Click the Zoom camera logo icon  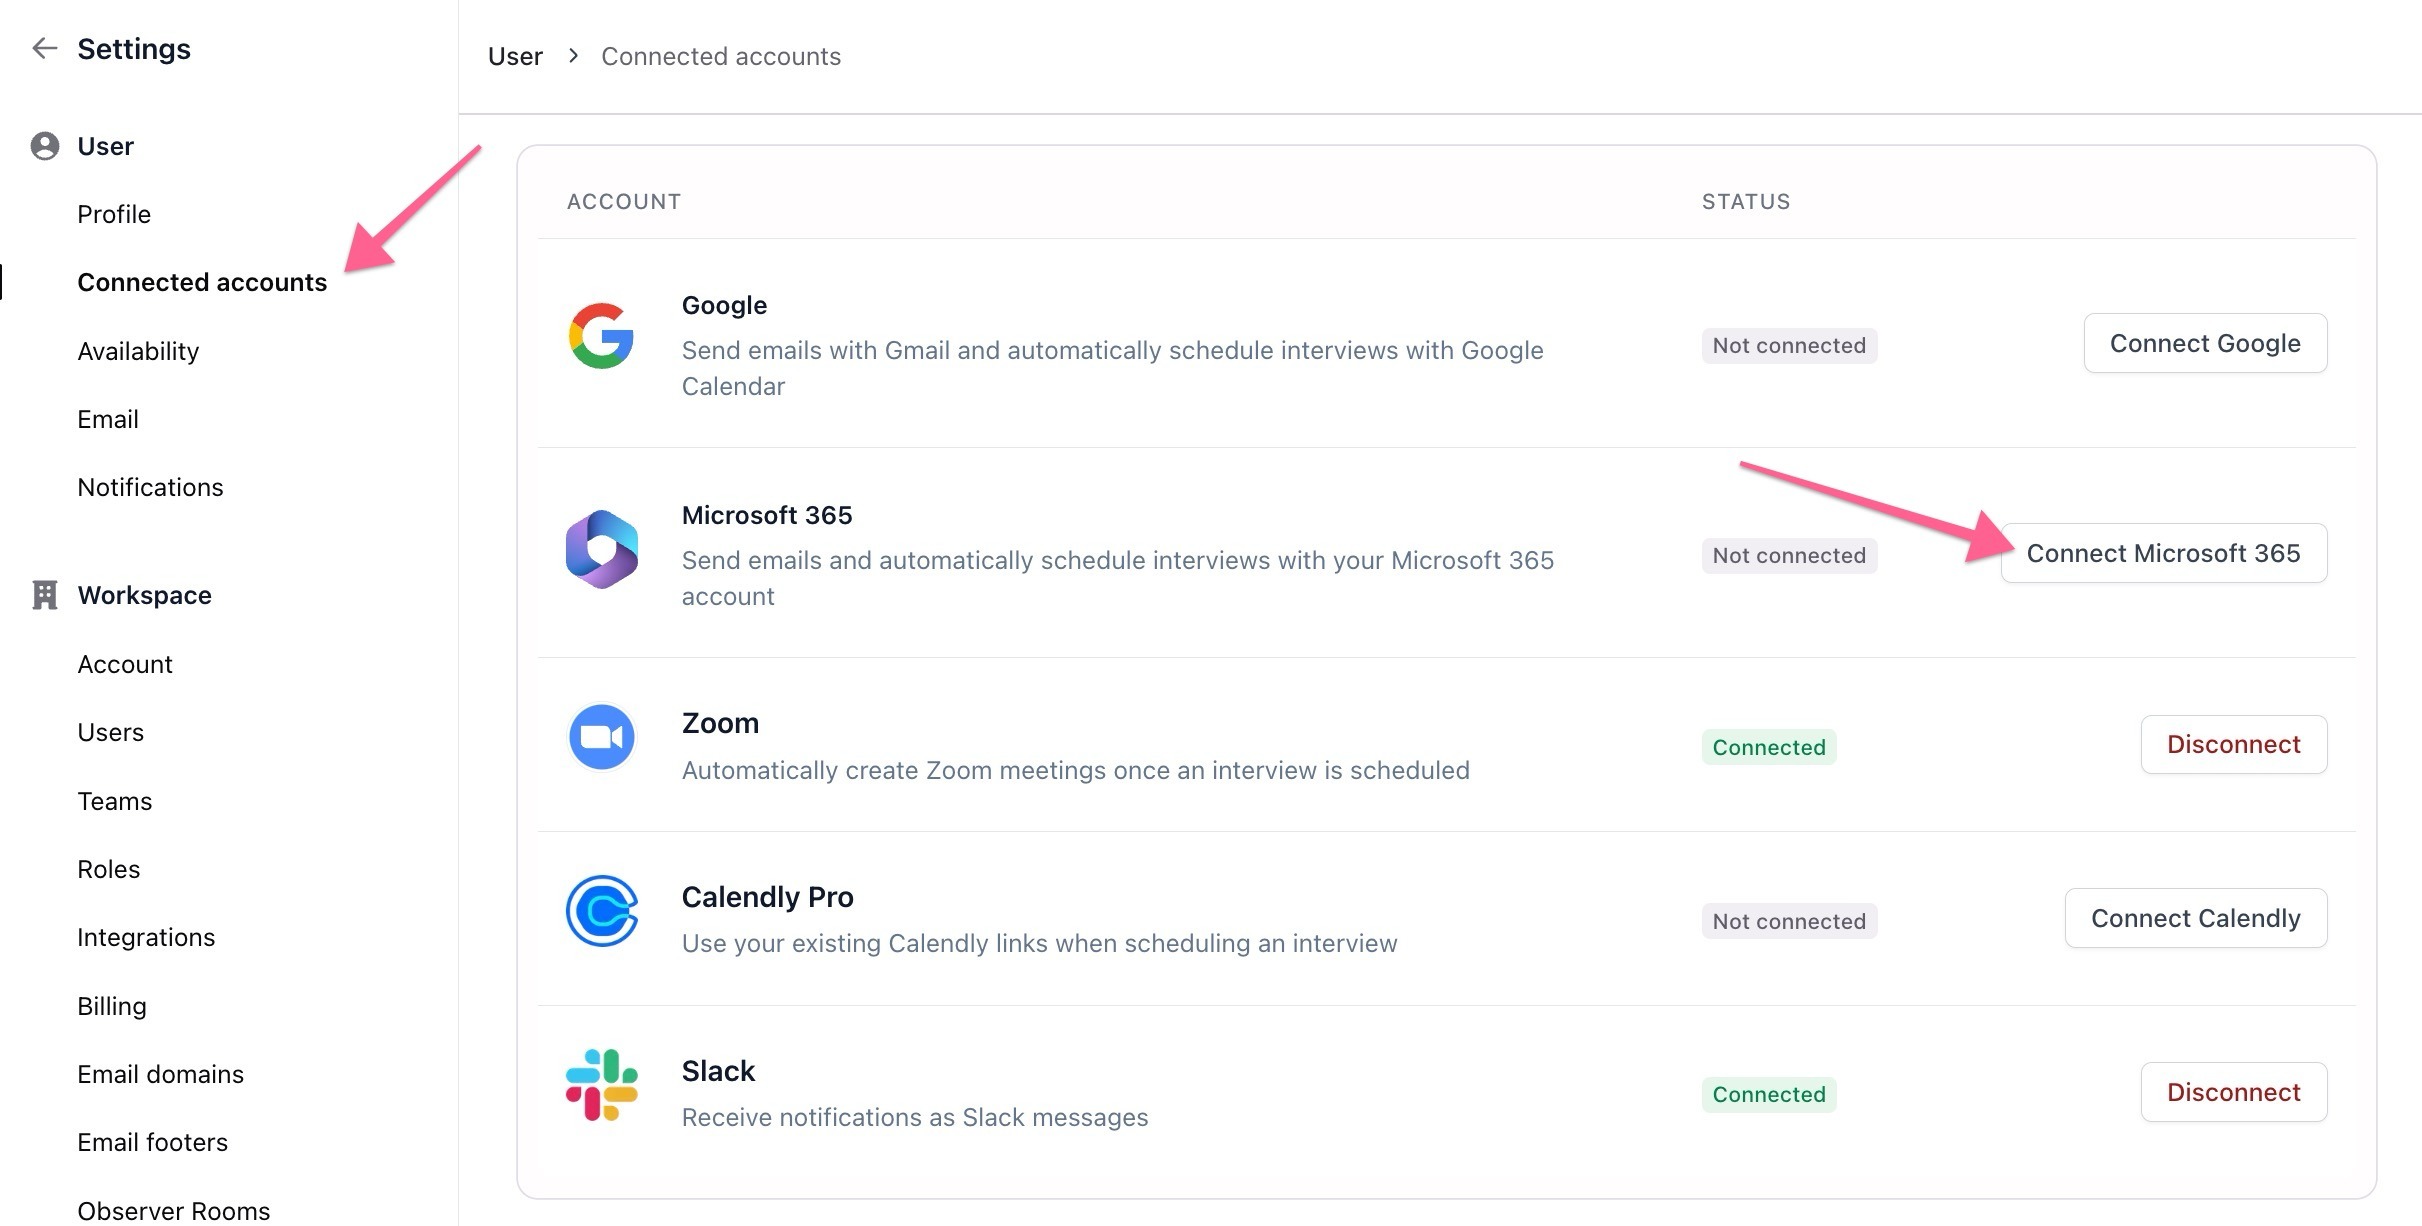coord(601,738)
